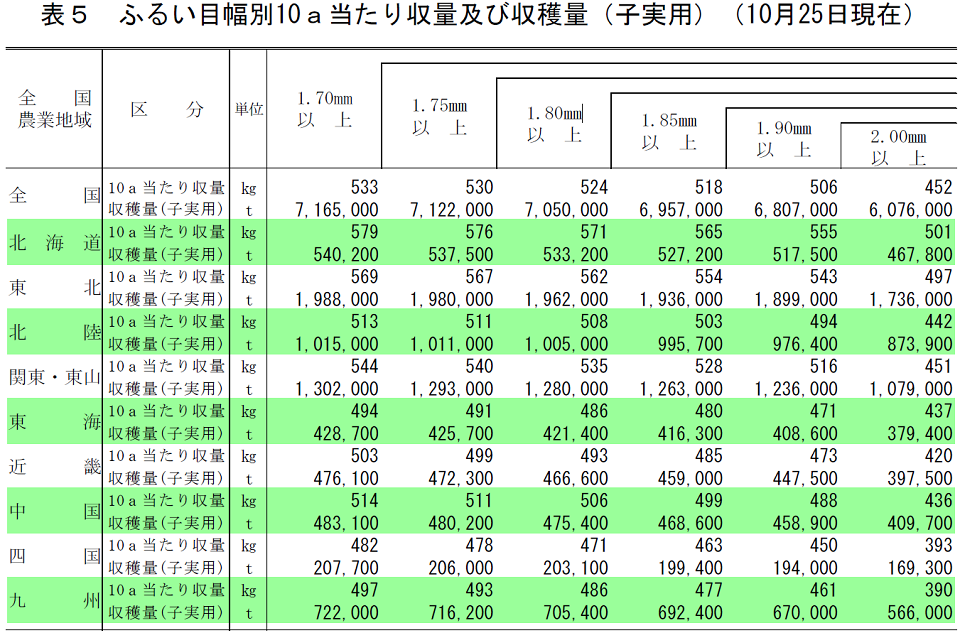Click the value 537,500
960x633 pixels.
(460, 255)
